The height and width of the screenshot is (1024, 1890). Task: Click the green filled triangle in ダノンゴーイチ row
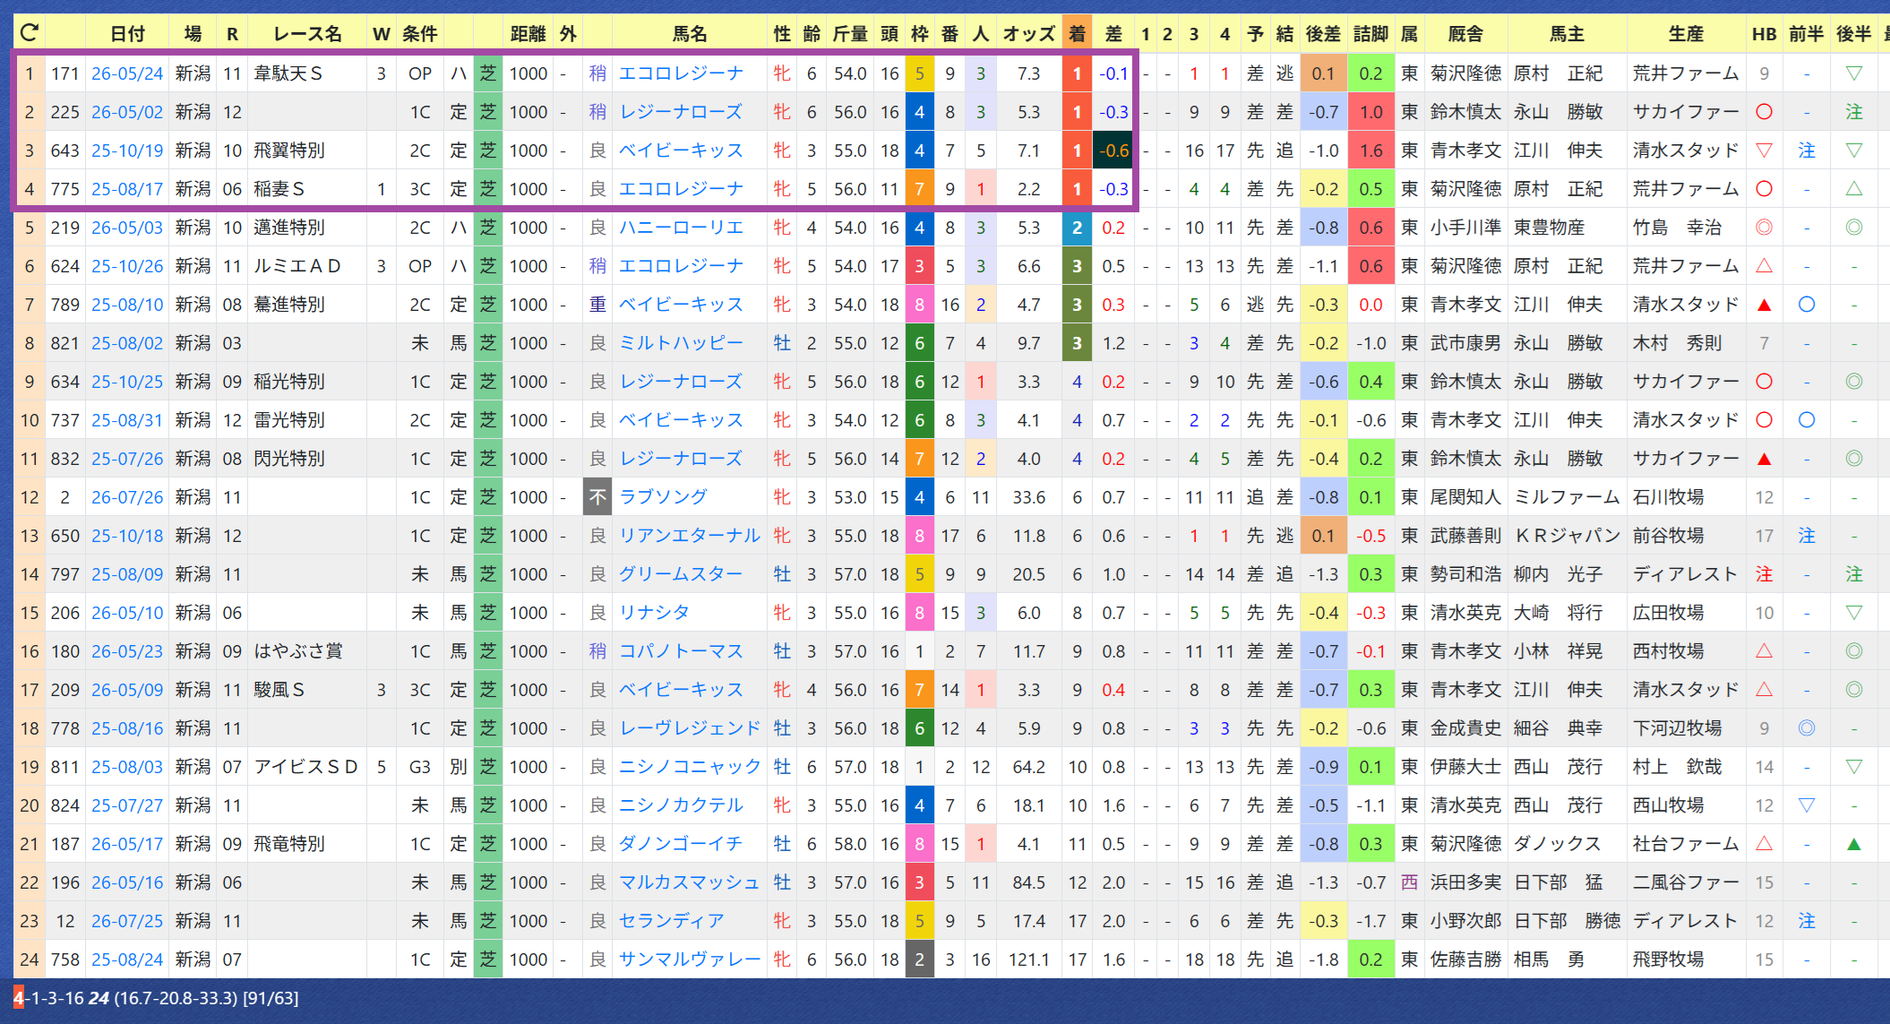coord(1853,844)
